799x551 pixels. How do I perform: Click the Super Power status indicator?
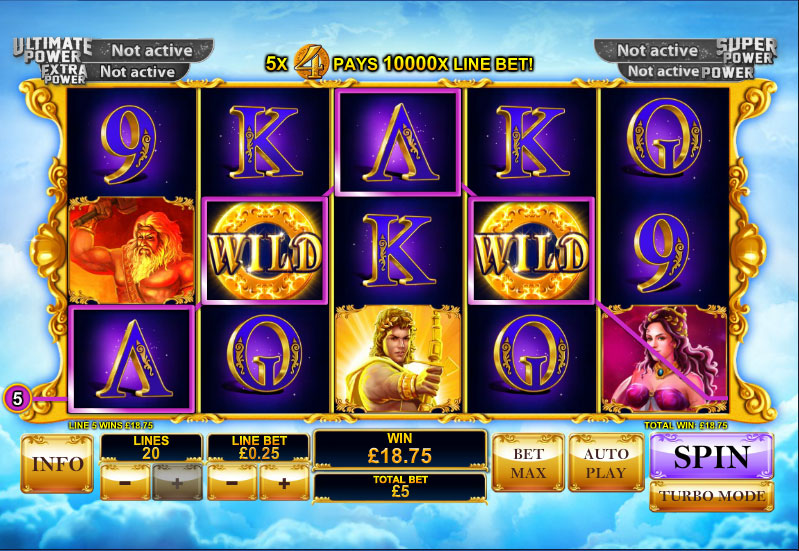pyautogui.click(x=656, y=50)
